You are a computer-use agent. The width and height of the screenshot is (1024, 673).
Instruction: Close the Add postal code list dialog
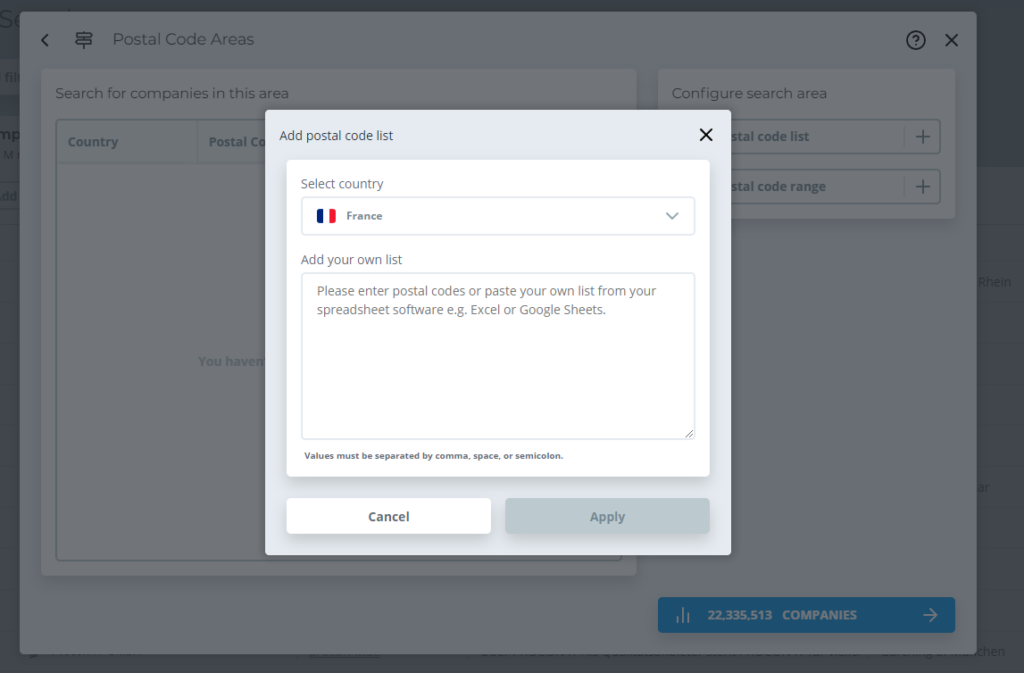[x=706, y=135]
